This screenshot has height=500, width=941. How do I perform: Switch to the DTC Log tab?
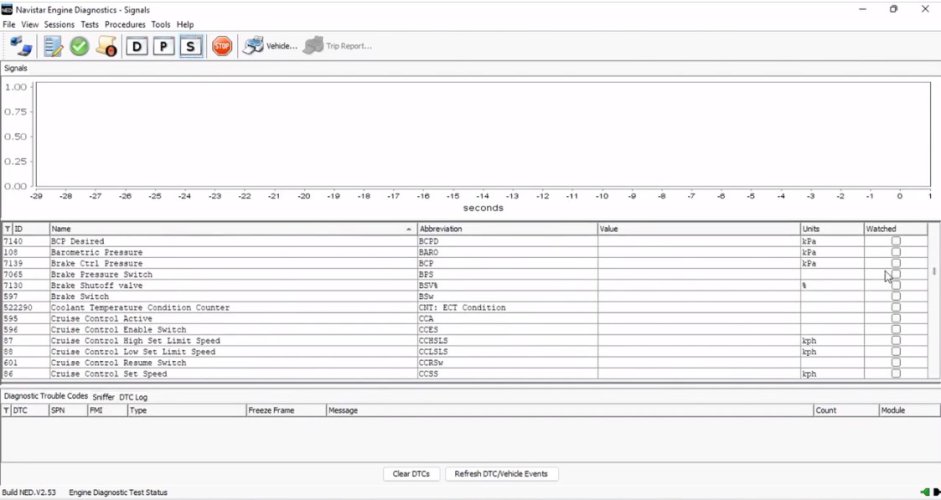pyautogui.click(x=133, y=397)
